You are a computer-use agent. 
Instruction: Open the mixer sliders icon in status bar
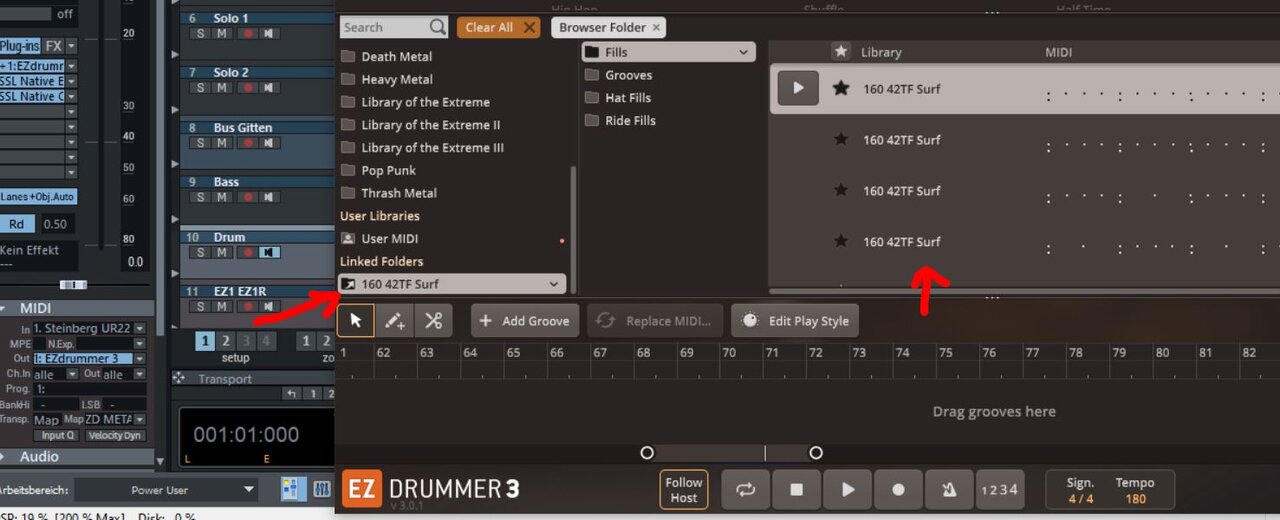322,489
